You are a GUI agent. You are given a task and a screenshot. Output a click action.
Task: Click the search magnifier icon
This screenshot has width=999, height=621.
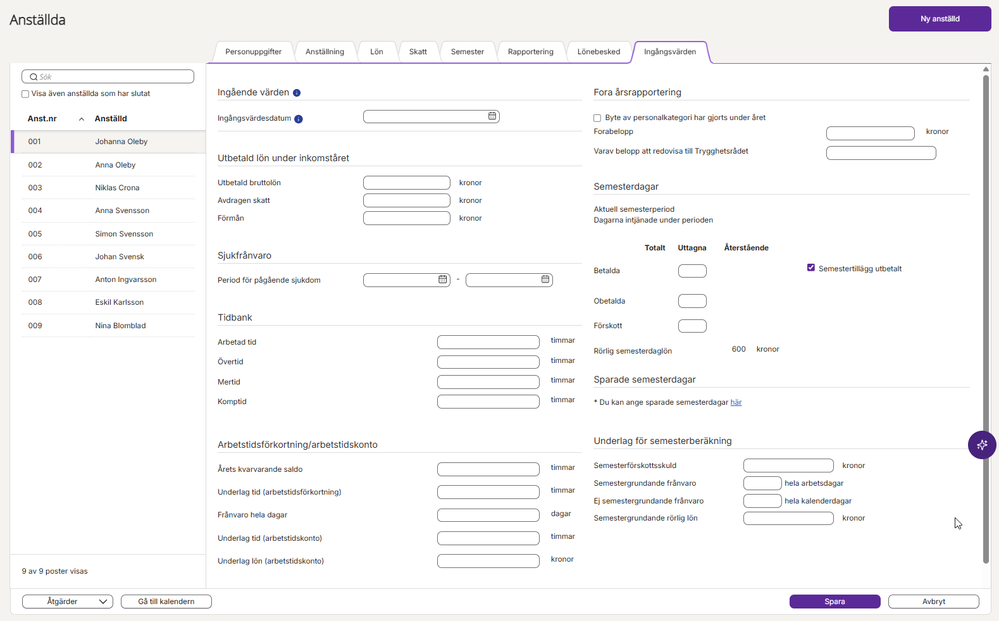pyautogui.click(x=33, y=77)
